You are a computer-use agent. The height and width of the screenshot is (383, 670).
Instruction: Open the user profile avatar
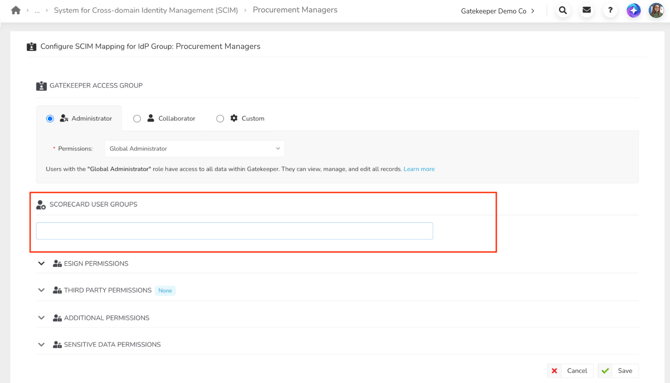point(656,10)
